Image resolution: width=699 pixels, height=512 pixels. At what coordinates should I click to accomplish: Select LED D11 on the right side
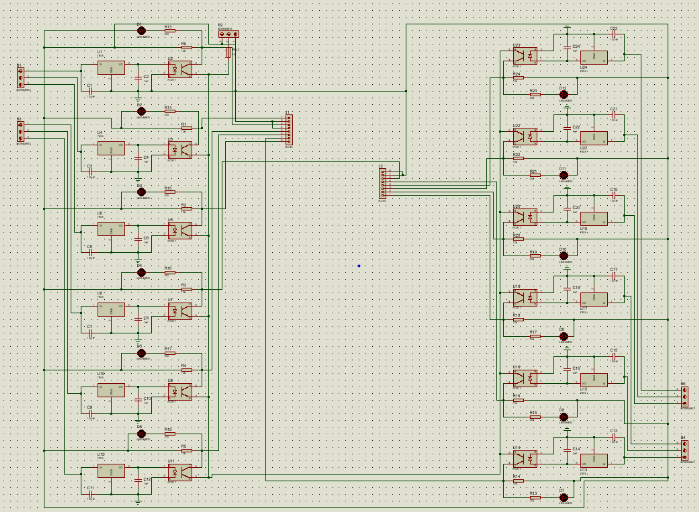tap(563, 175)
